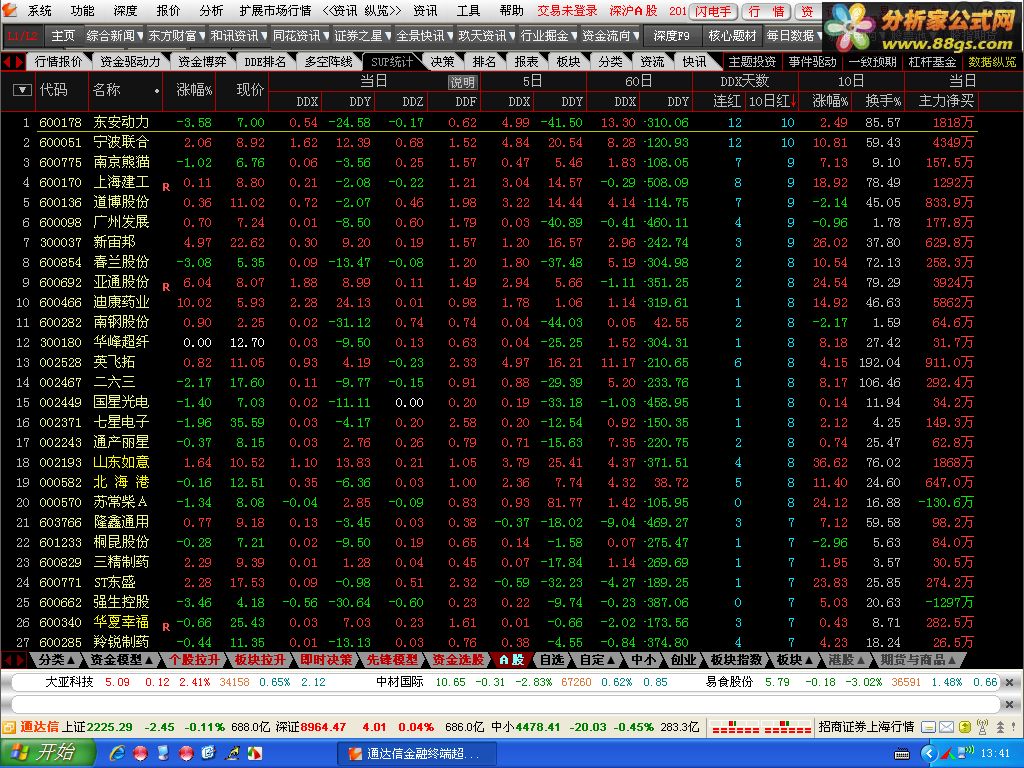This screenshot has width=1024, height=768.
Task: Click the 通达信 logo icon in status bar
Action: tap(9, 727)
